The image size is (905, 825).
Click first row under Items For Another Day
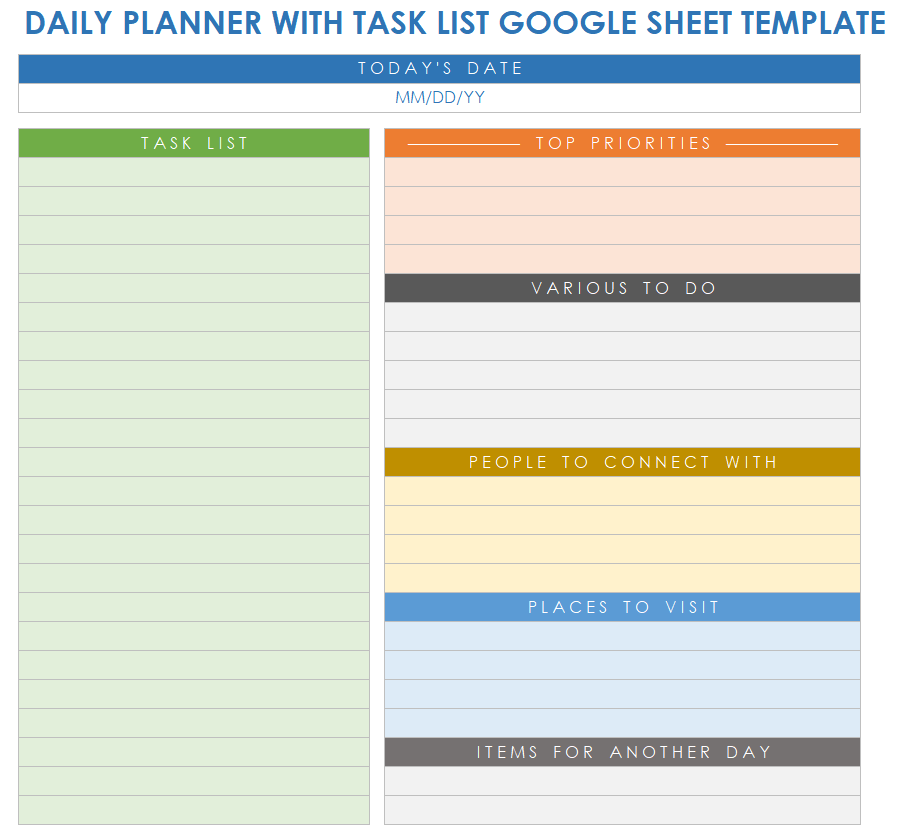coord(622,781)
